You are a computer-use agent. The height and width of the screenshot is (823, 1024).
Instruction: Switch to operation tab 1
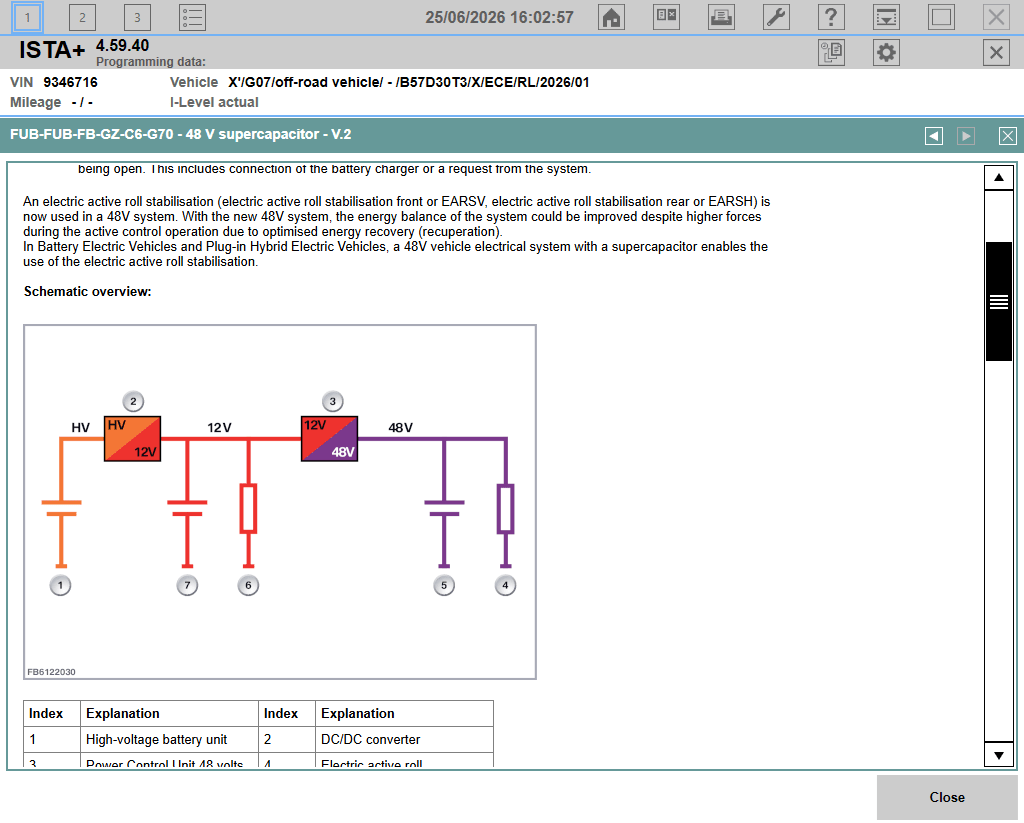click(x=27, y=18)
